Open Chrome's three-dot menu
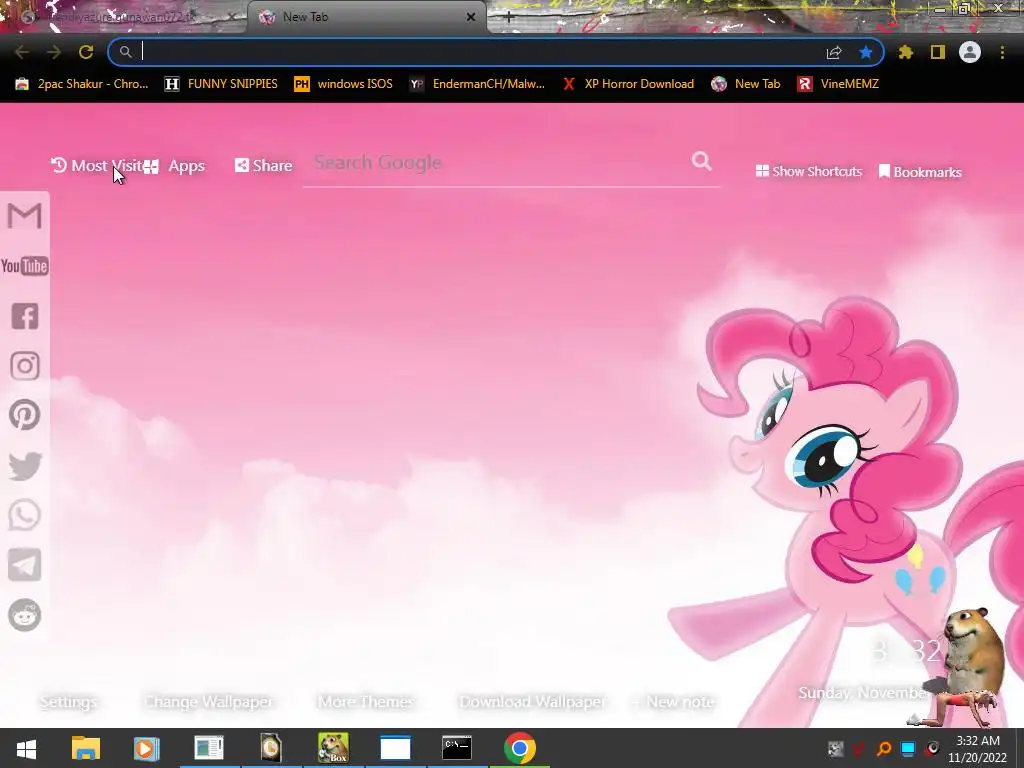This screenshot has height=768, width=1024. (x=1002, y=52)
